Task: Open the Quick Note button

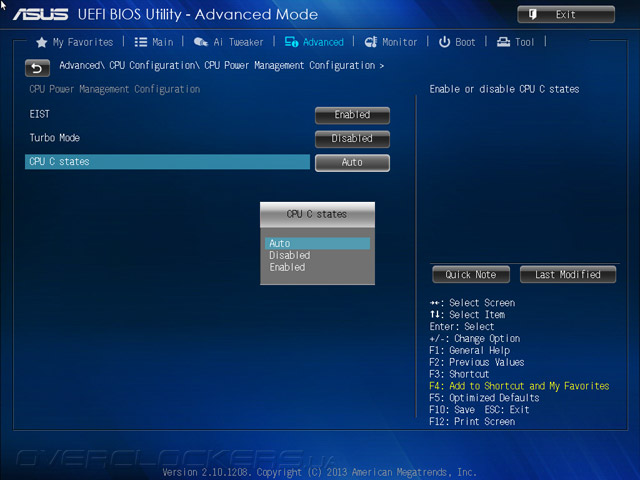Action: tap(471, 275)
